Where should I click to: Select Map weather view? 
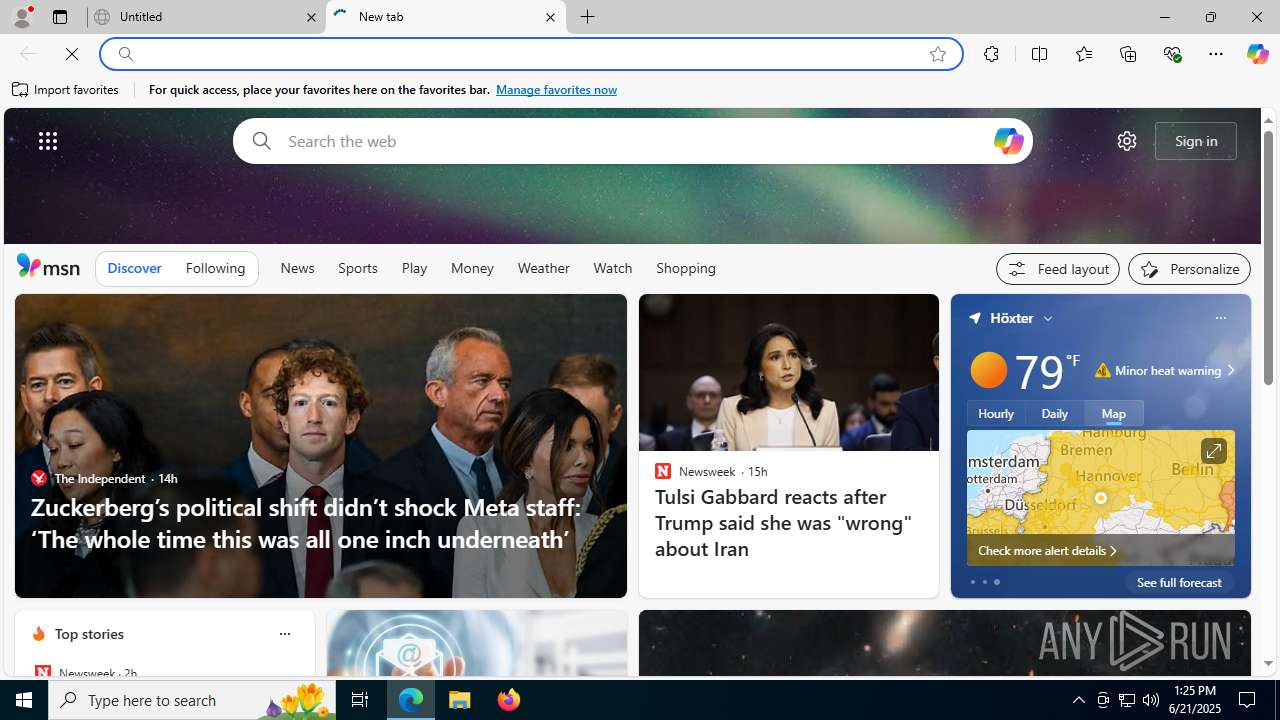click(1113, 413)
